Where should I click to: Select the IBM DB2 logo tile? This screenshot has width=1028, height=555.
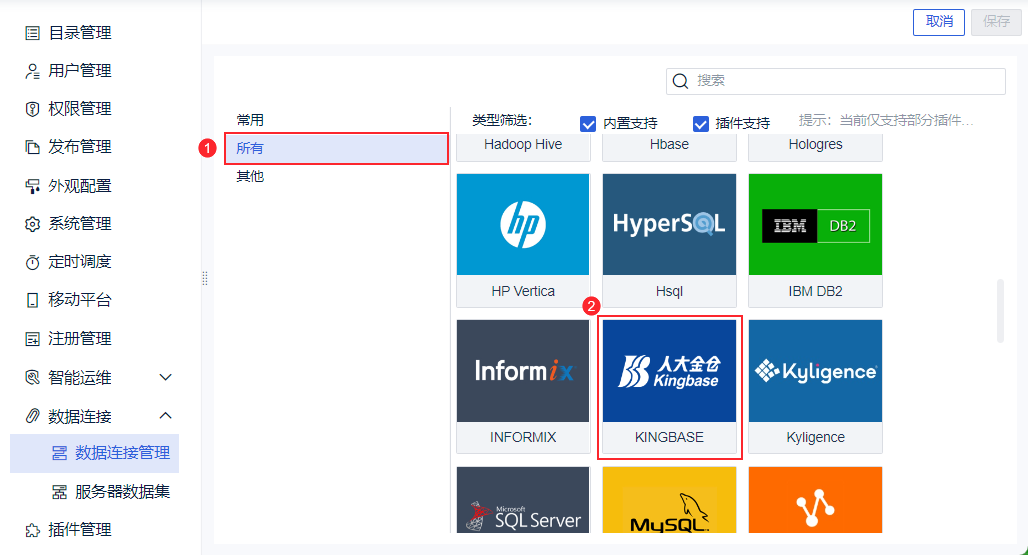tap(816, 224)
